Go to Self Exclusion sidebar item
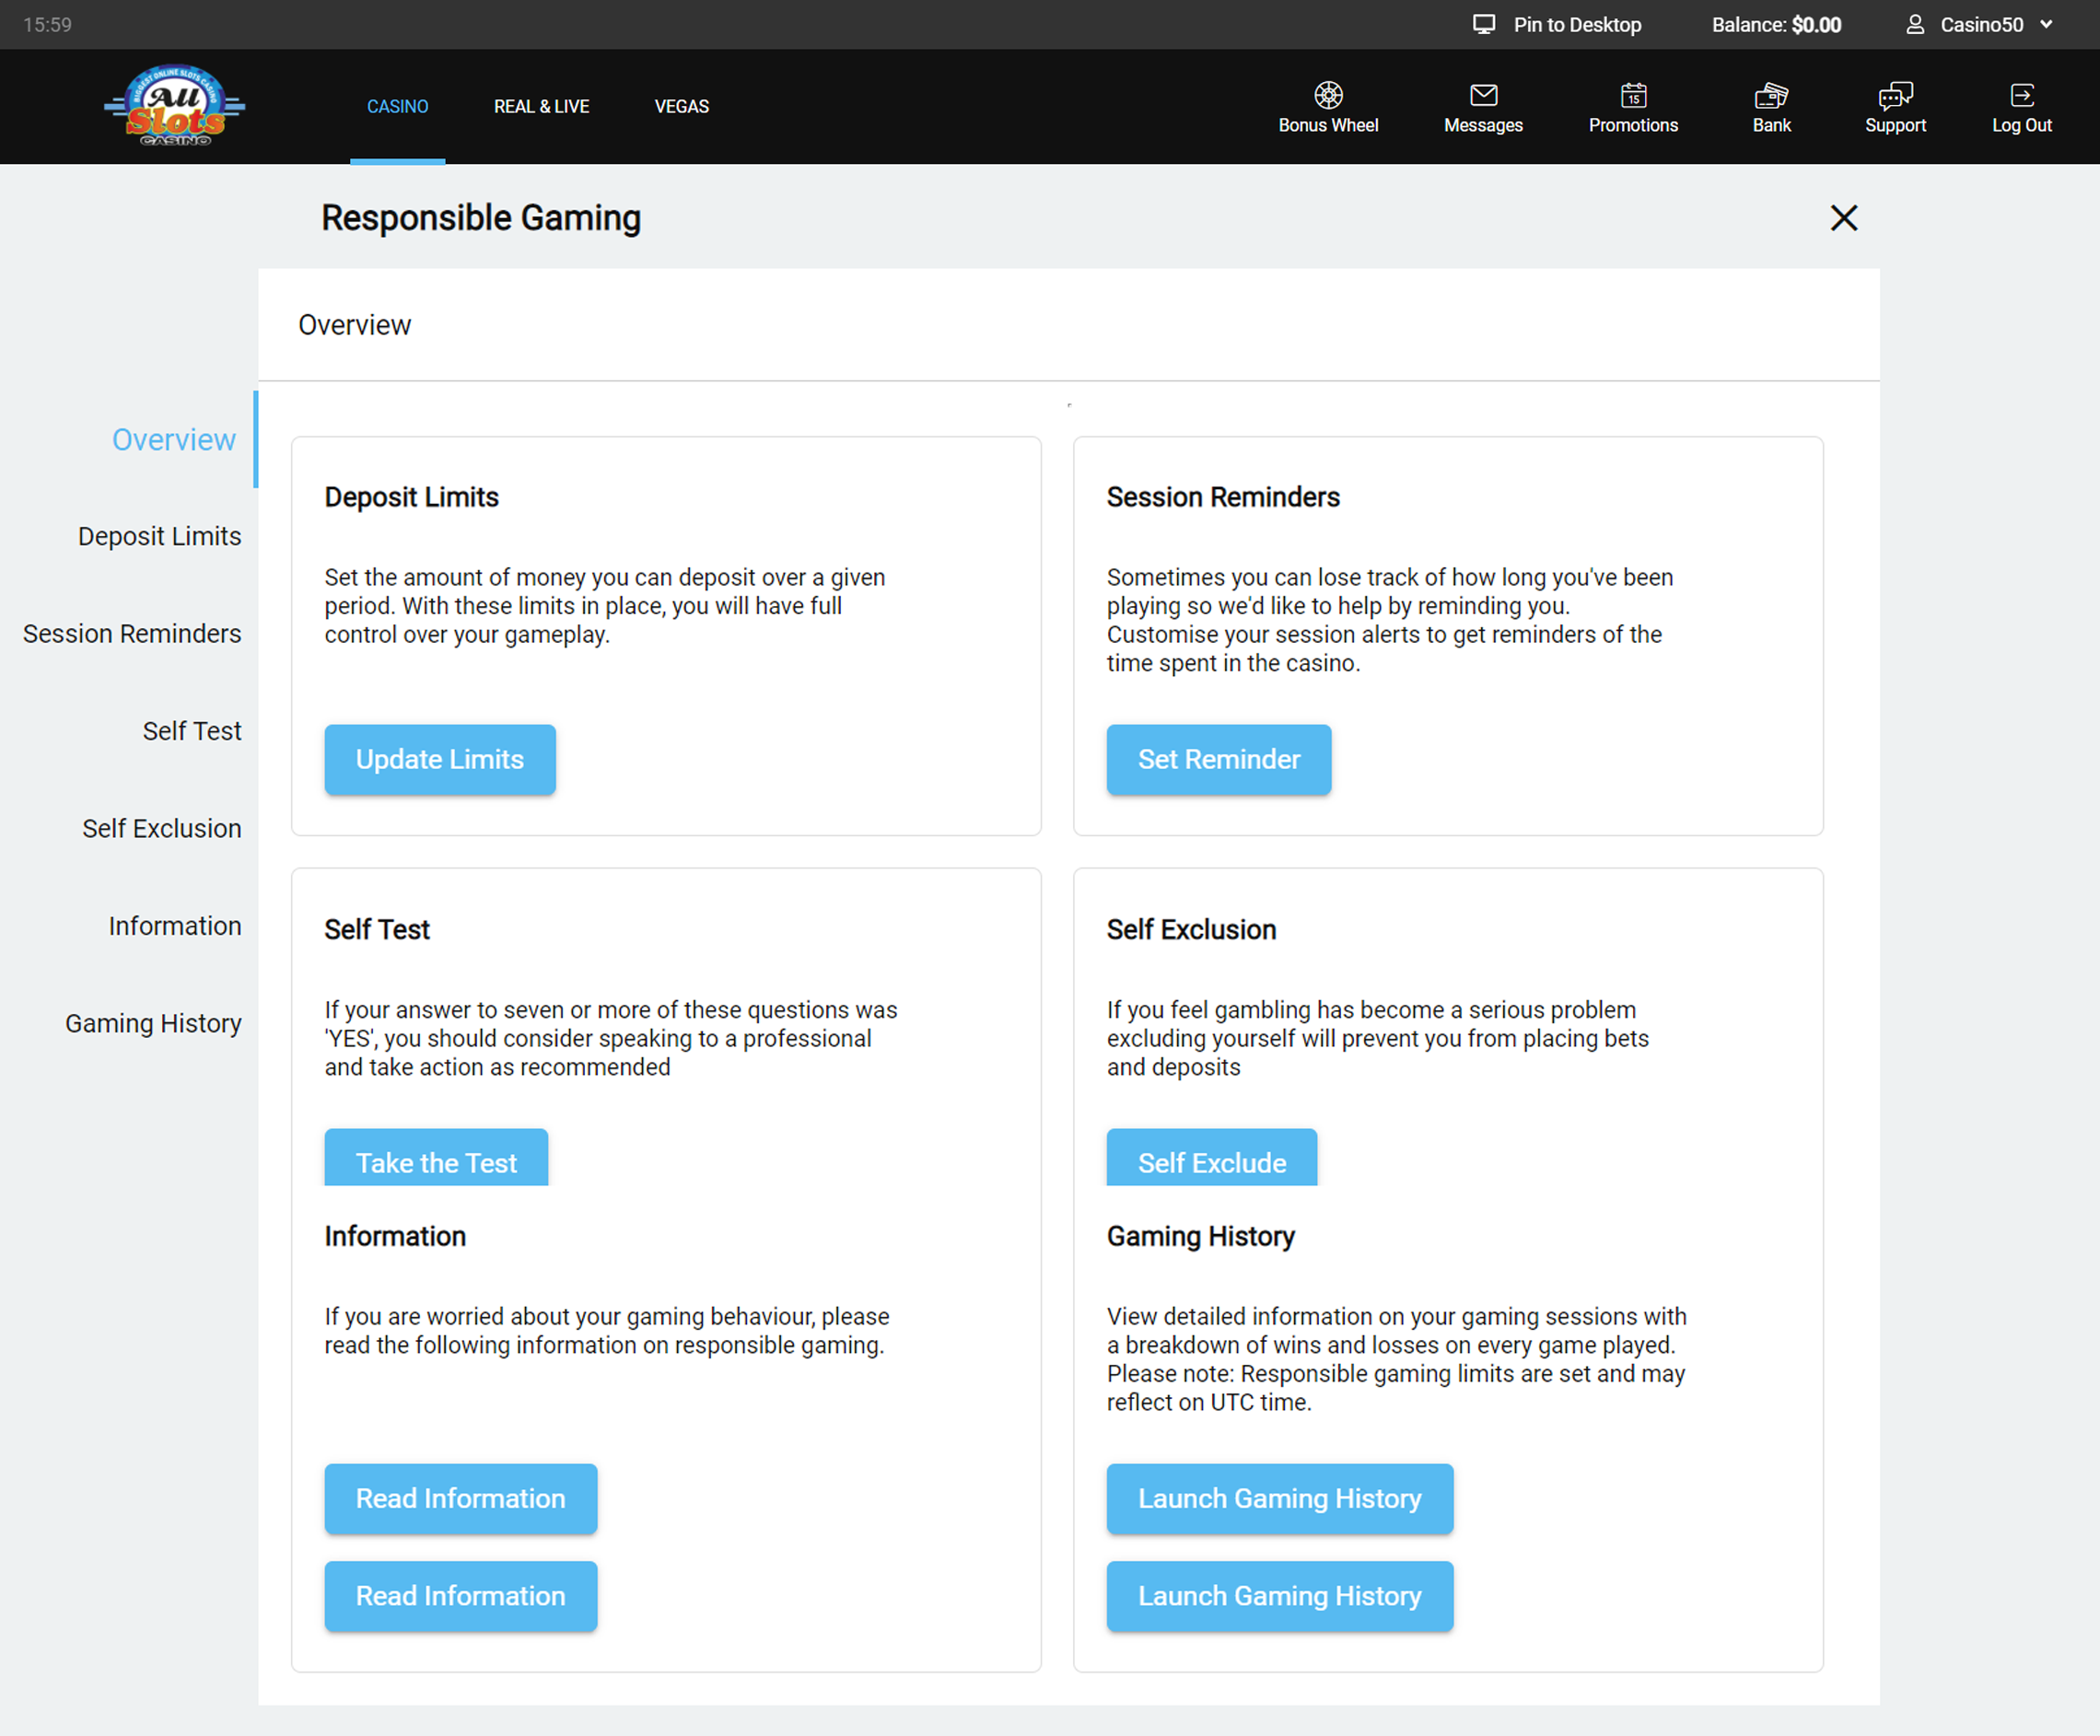2100x1736 pixels. point(161,828)
